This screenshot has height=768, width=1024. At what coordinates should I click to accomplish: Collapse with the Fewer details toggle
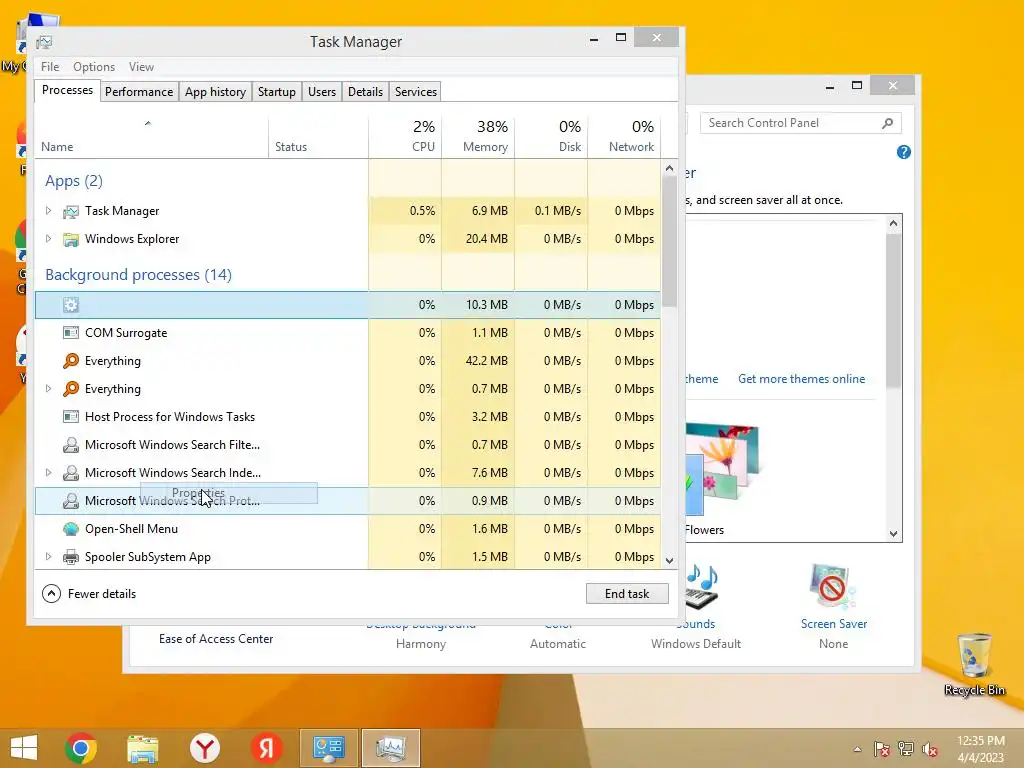point(89,594)
